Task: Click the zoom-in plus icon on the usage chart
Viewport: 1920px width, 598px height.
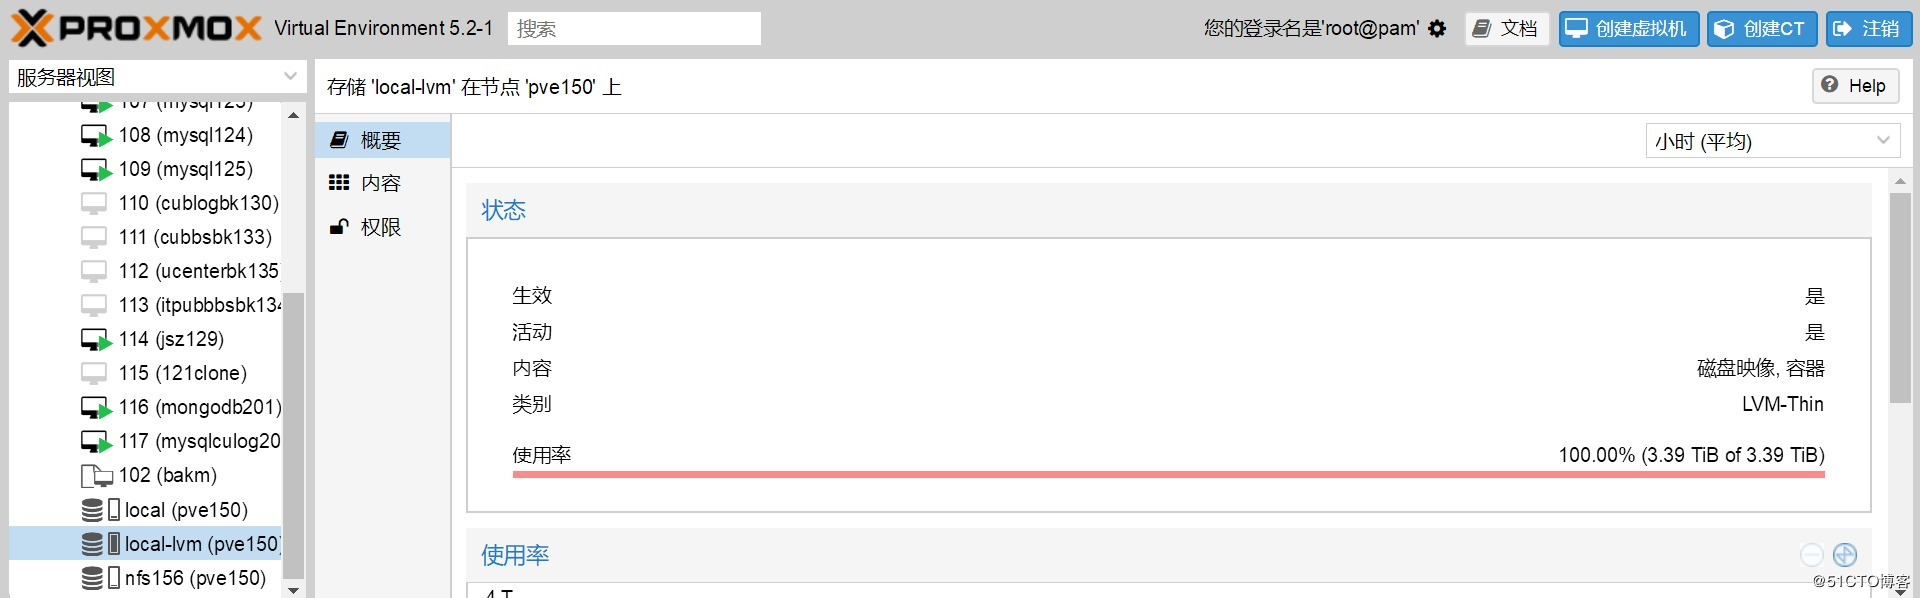Action: pos(1845,554)
